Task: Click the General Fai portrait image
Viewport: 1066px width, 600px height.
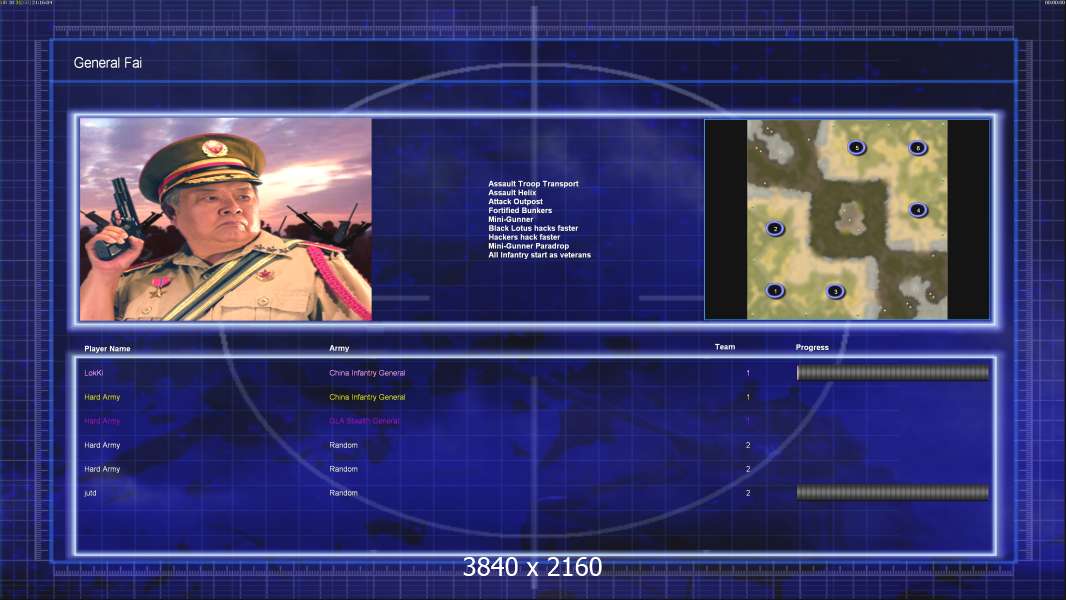Action: (x=226, y=219)
